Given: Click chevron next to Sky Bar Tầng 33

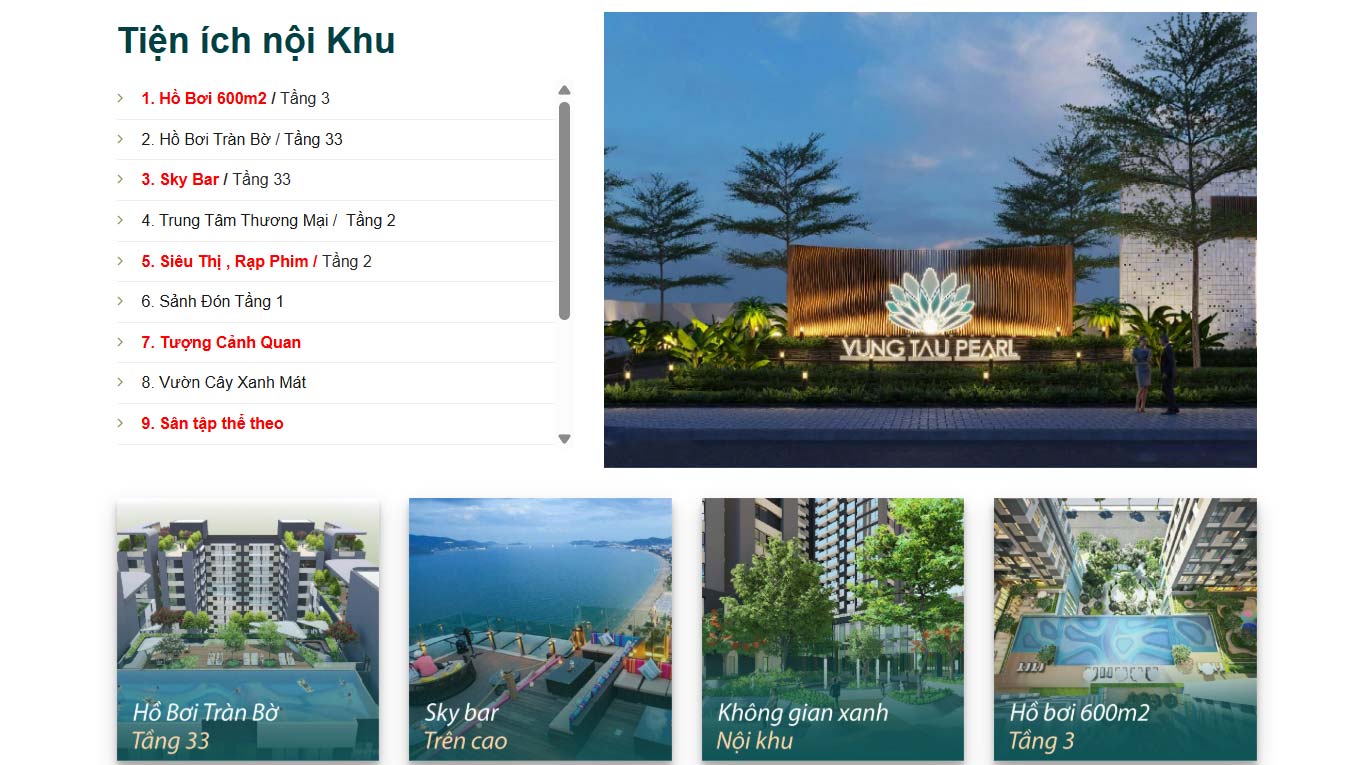Looking at the screenshot, I should (121, 179).
